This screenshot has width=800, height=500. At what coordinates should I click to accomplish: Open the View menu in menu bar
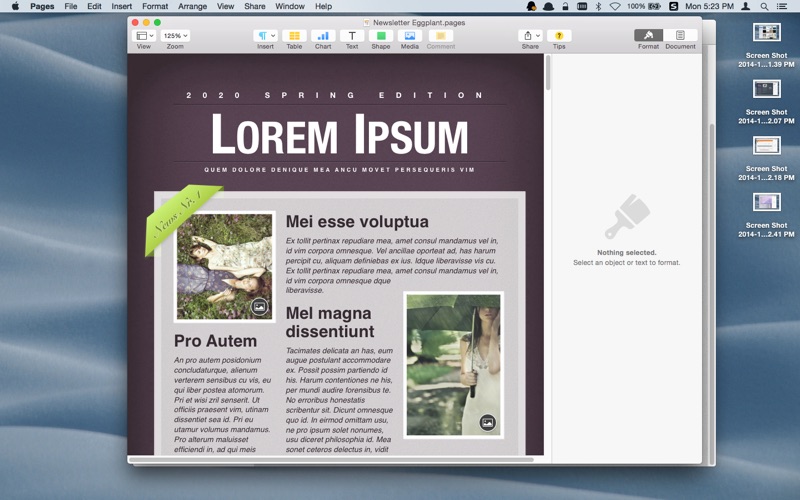click(226, 6)
